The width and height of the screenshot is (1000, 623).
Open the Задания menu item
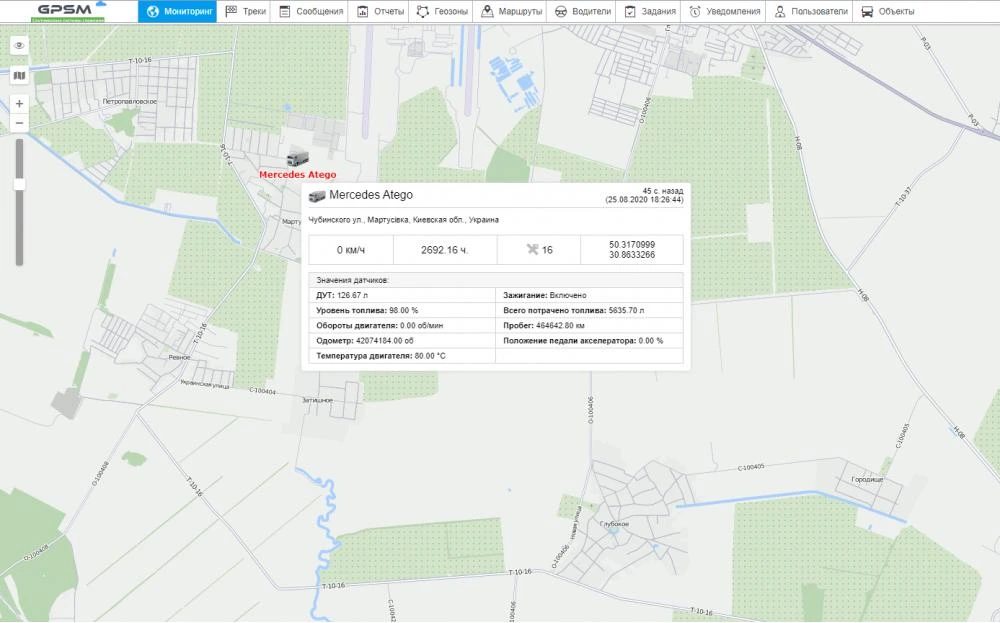tap(629, 12)
